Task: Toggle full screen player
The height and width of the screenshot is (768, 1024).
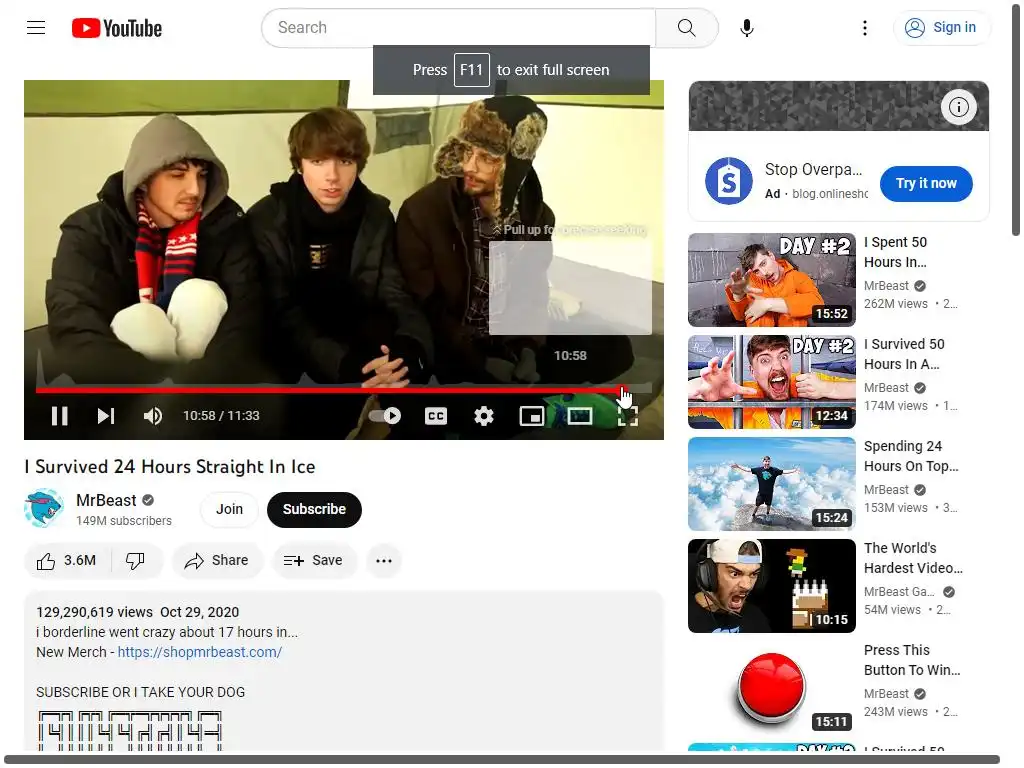Action: click(628, 416)
